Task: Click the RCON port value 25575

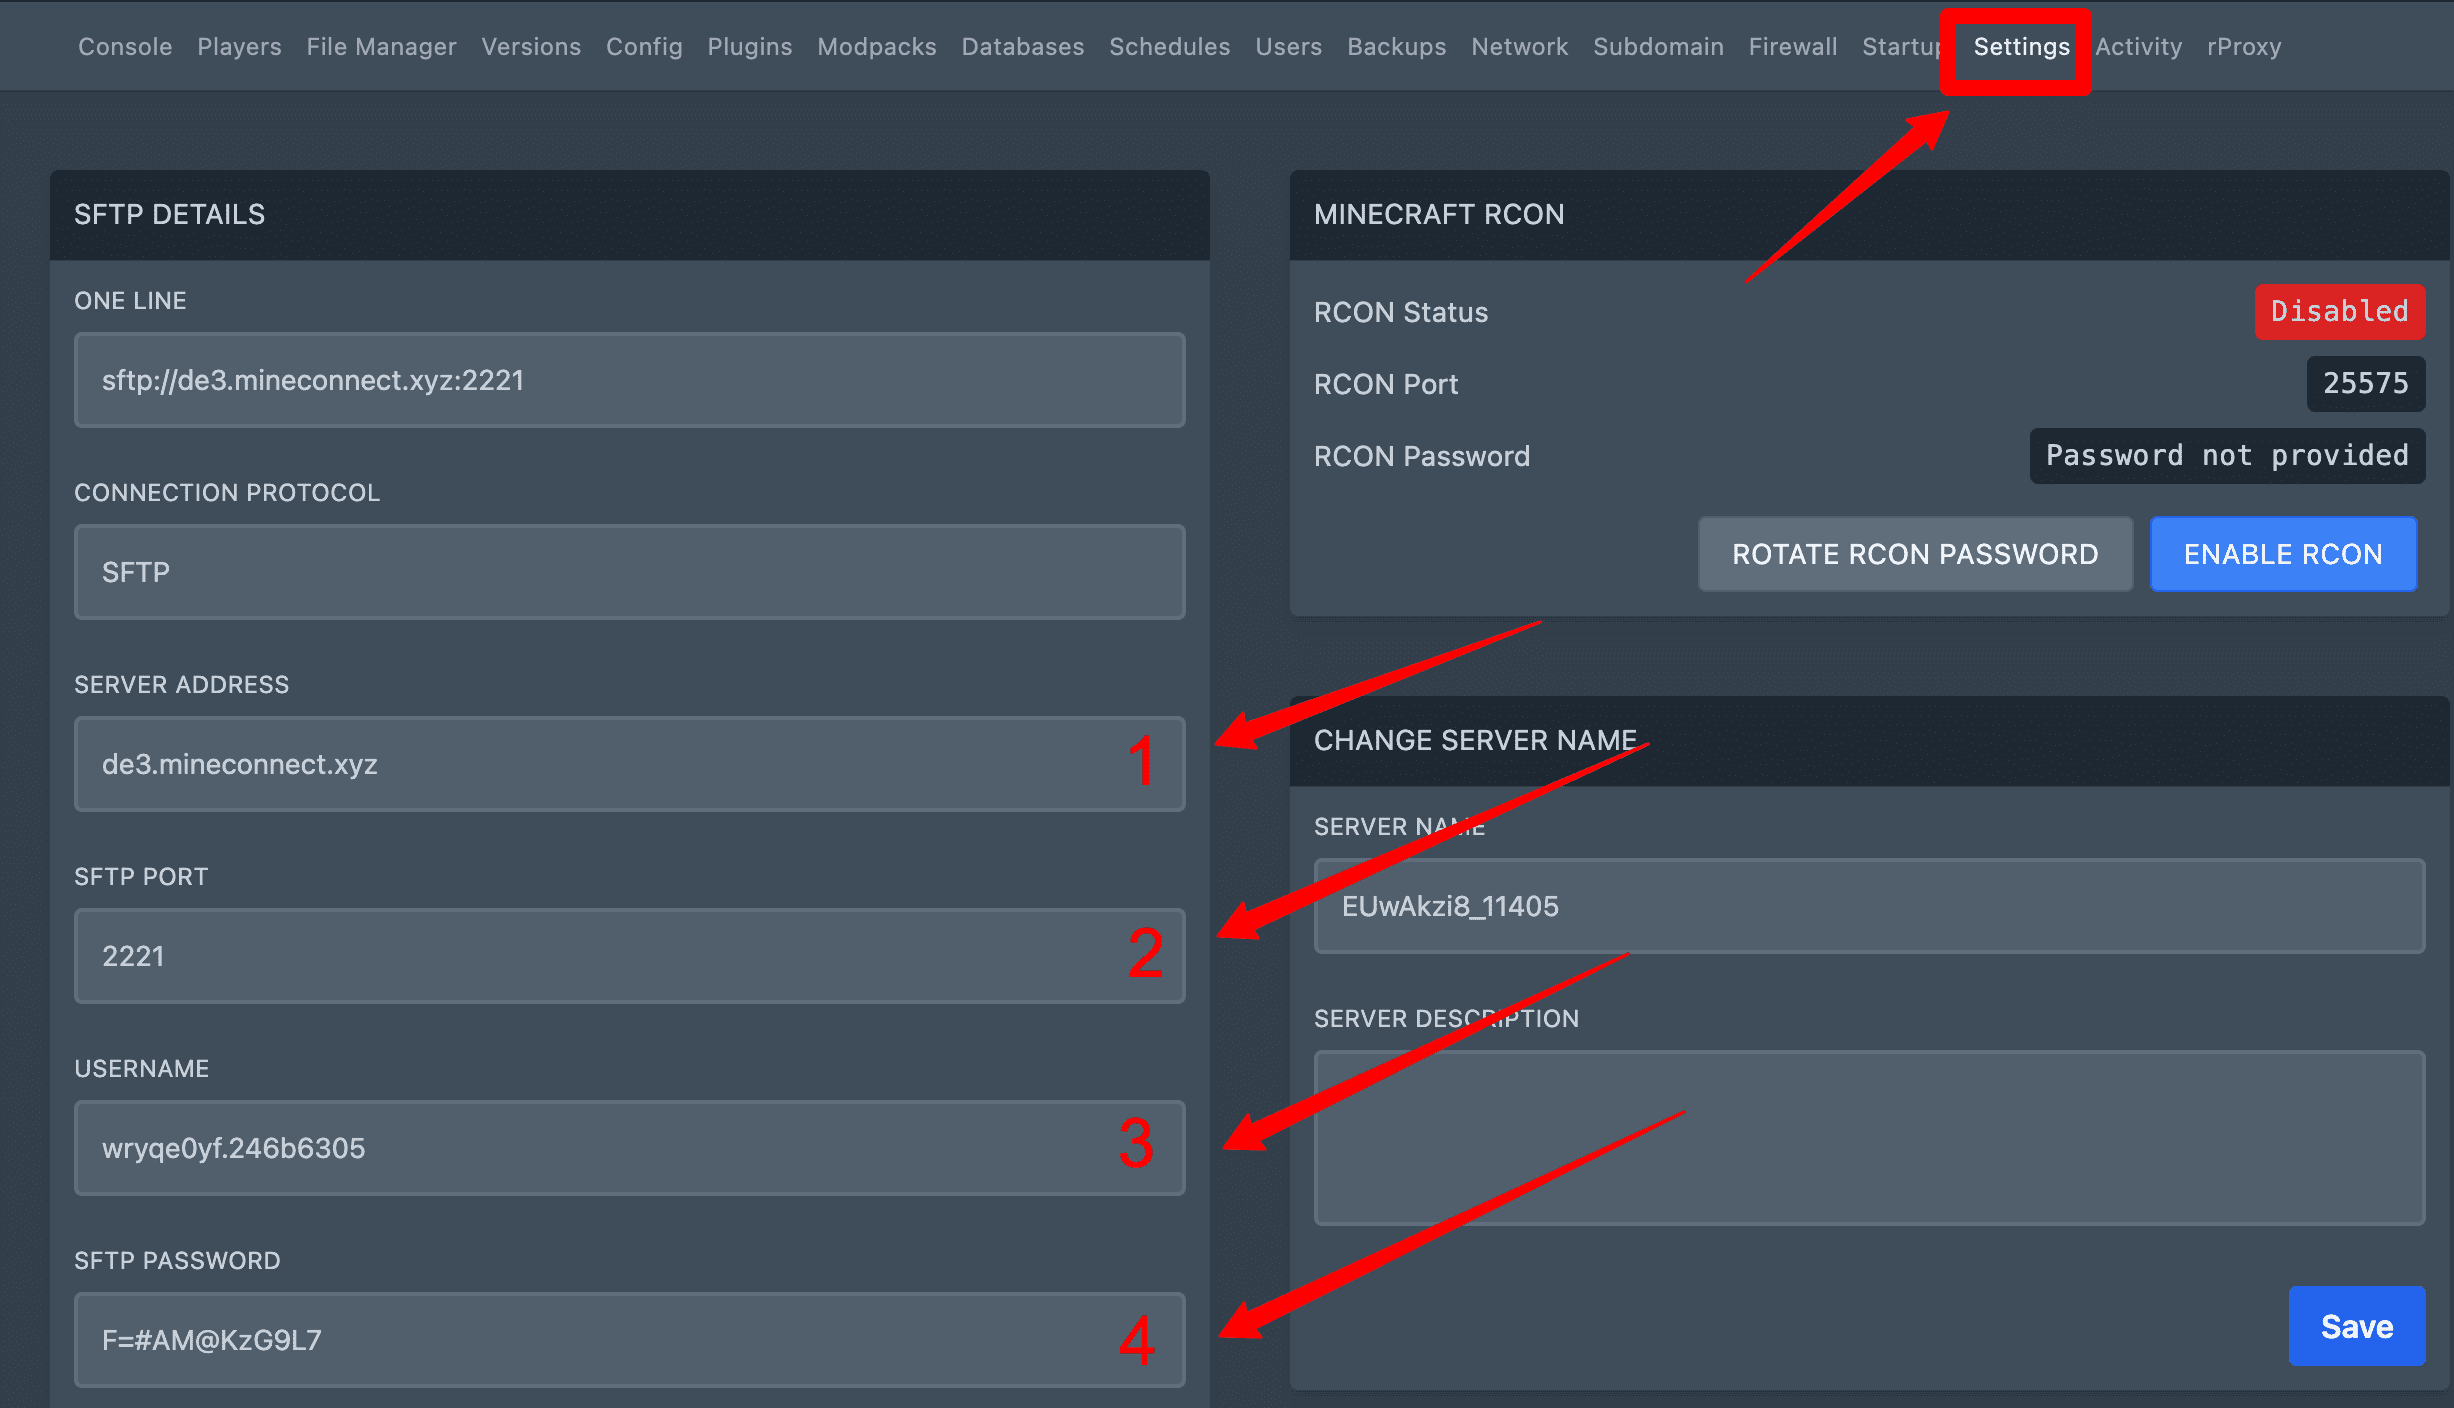Action: click(x=2366, y=383)
